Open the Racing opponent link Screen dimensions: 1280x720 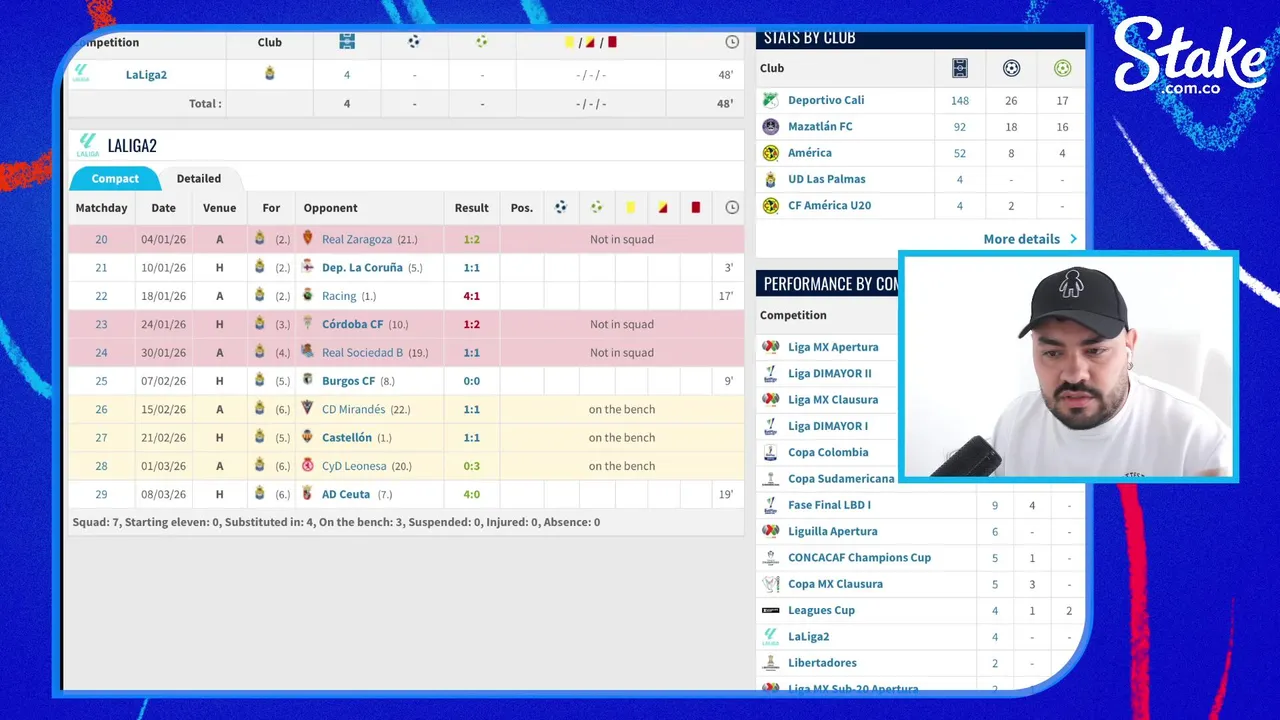[x=339, y=296]
